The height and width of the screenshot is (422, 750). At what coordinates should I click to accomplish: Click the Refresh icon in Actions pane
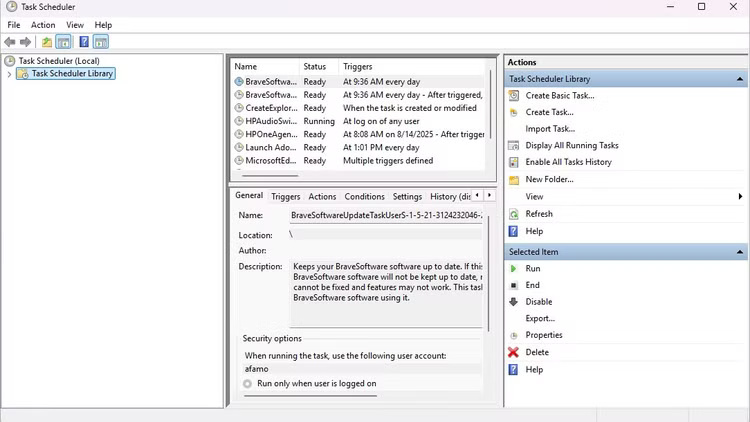[x=514, y=214]
